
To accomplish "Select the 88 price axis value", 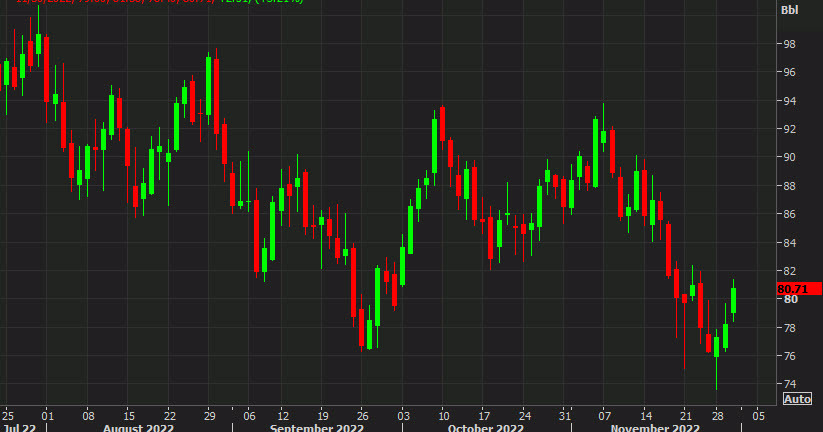I will pyautogui.click(x=789, y=186).
